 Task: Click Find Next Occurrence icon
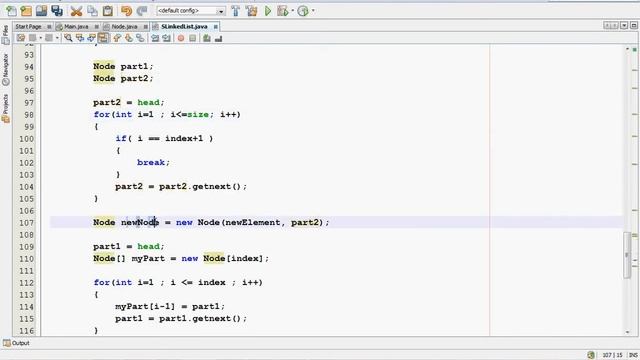click(91, 38)
